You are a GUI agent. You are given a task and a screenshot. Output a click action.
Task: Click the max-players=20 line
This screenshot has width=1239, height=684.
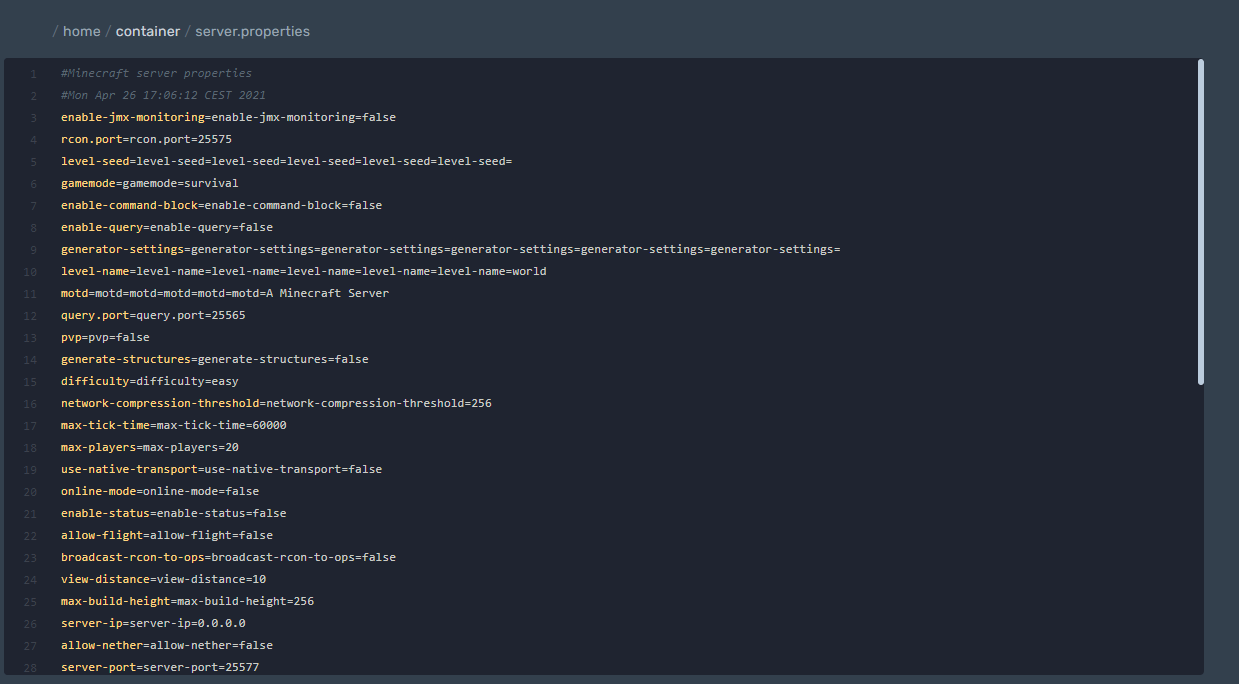149,447
